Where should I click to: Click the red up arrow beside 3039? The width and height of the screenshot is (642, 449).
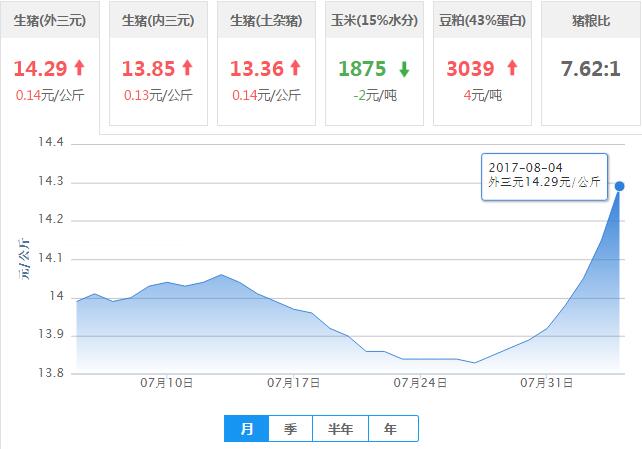coord(512,68)
